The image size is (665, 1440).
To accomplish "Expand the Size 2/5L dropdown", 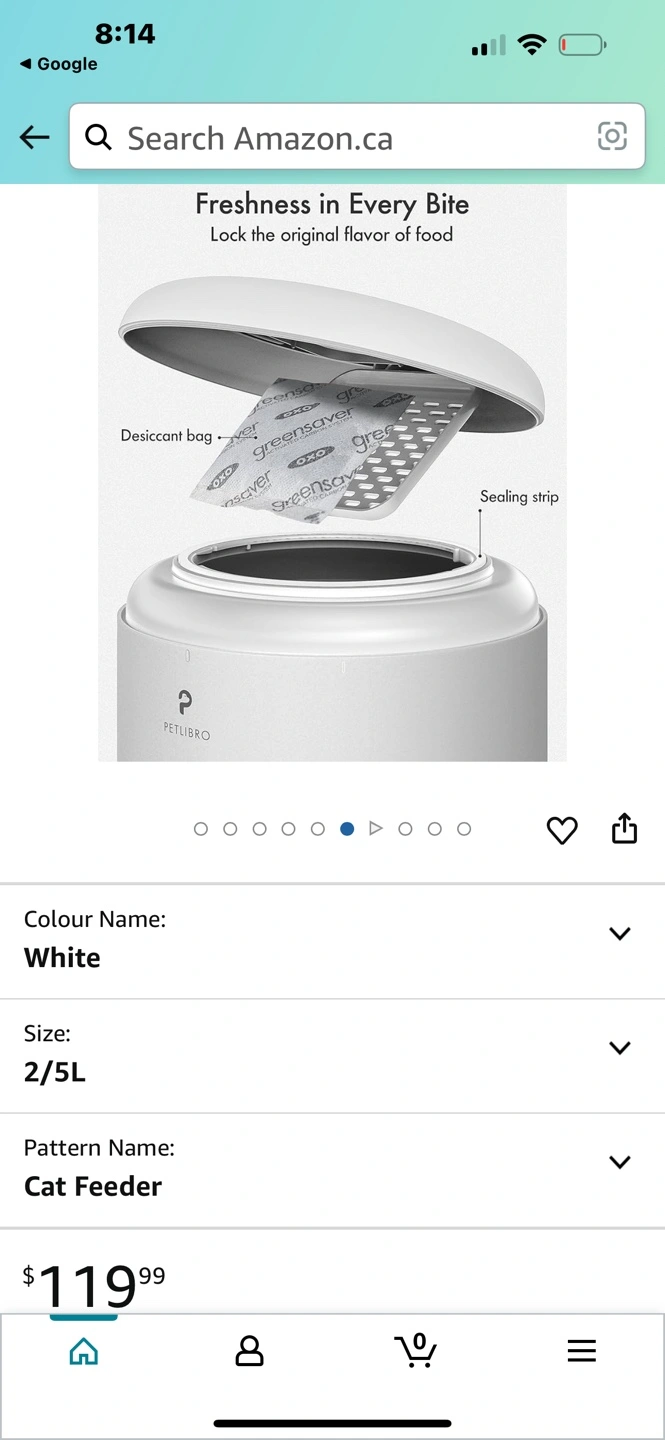I will [x=332, y=1056].
